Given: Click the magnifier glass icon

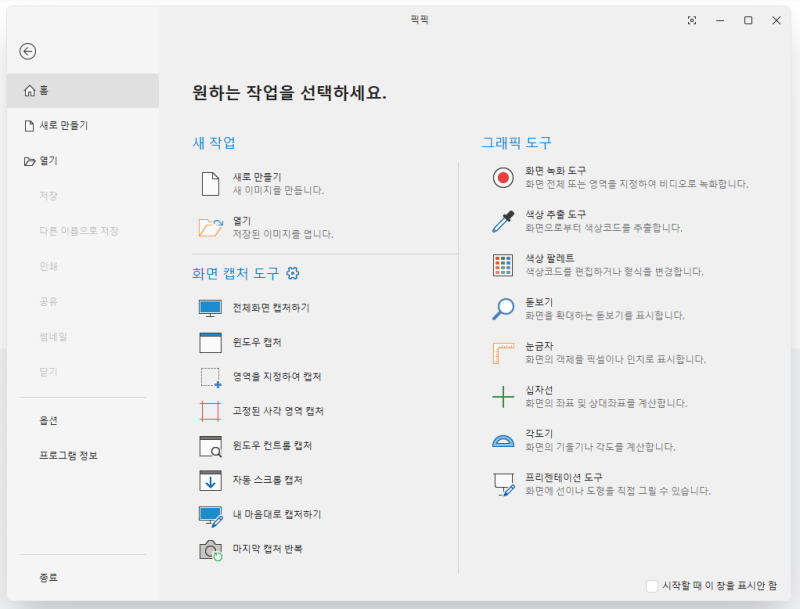Looking at the screenshot, I should 503,309.
